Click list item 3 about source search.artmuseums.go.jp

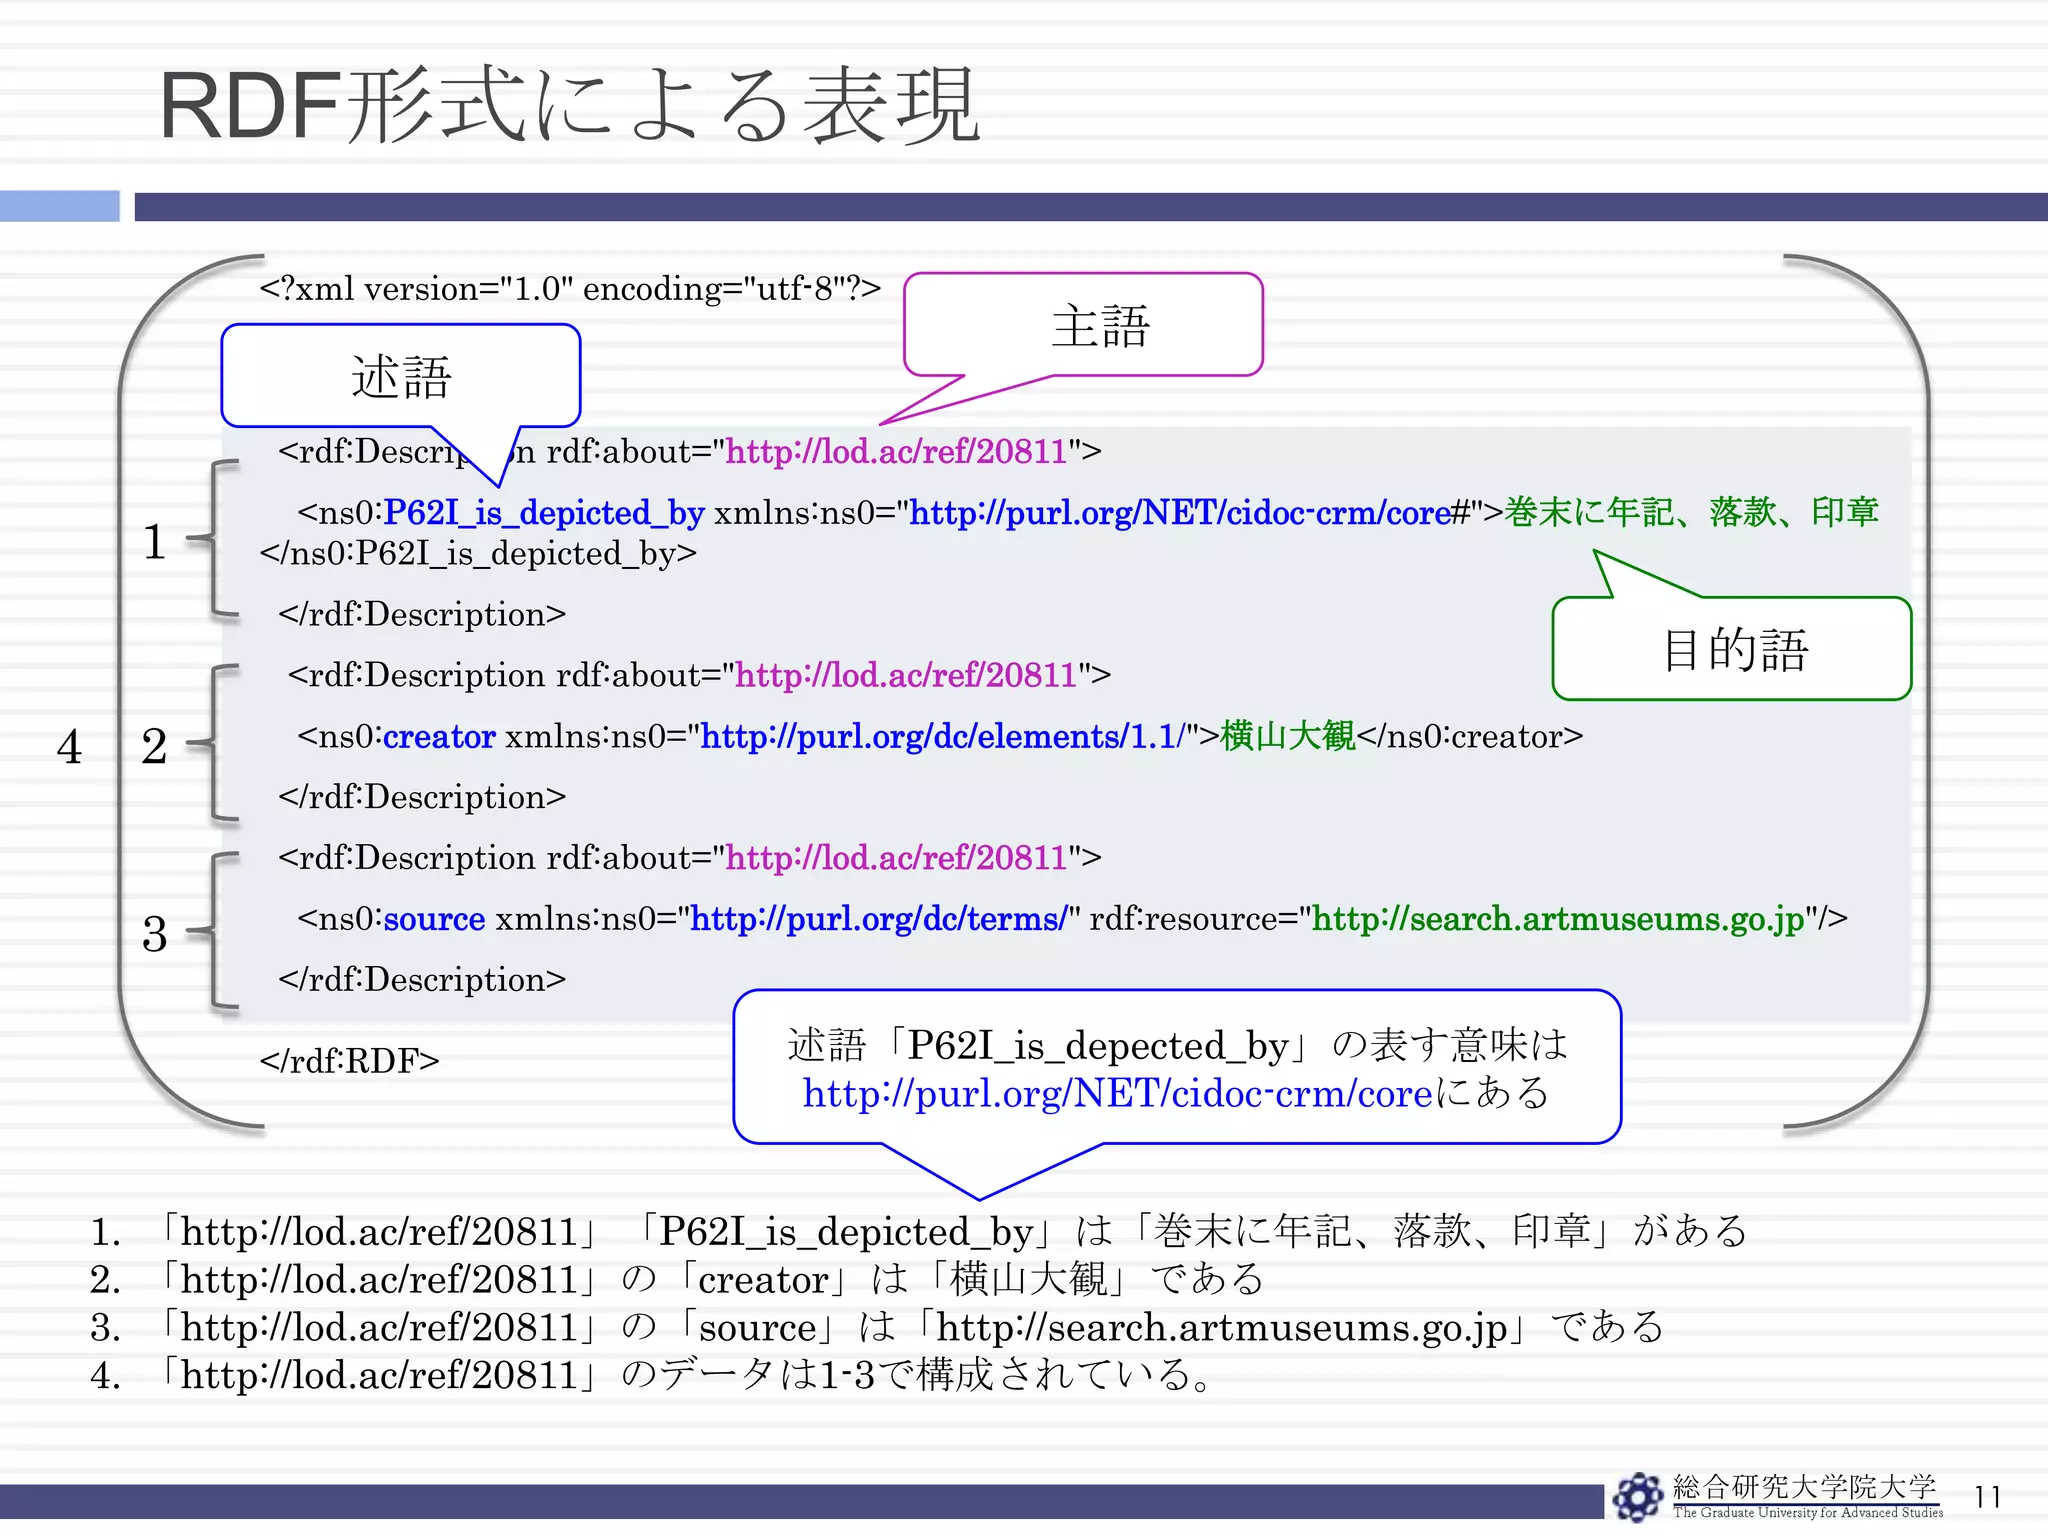tap(877, 1327)
